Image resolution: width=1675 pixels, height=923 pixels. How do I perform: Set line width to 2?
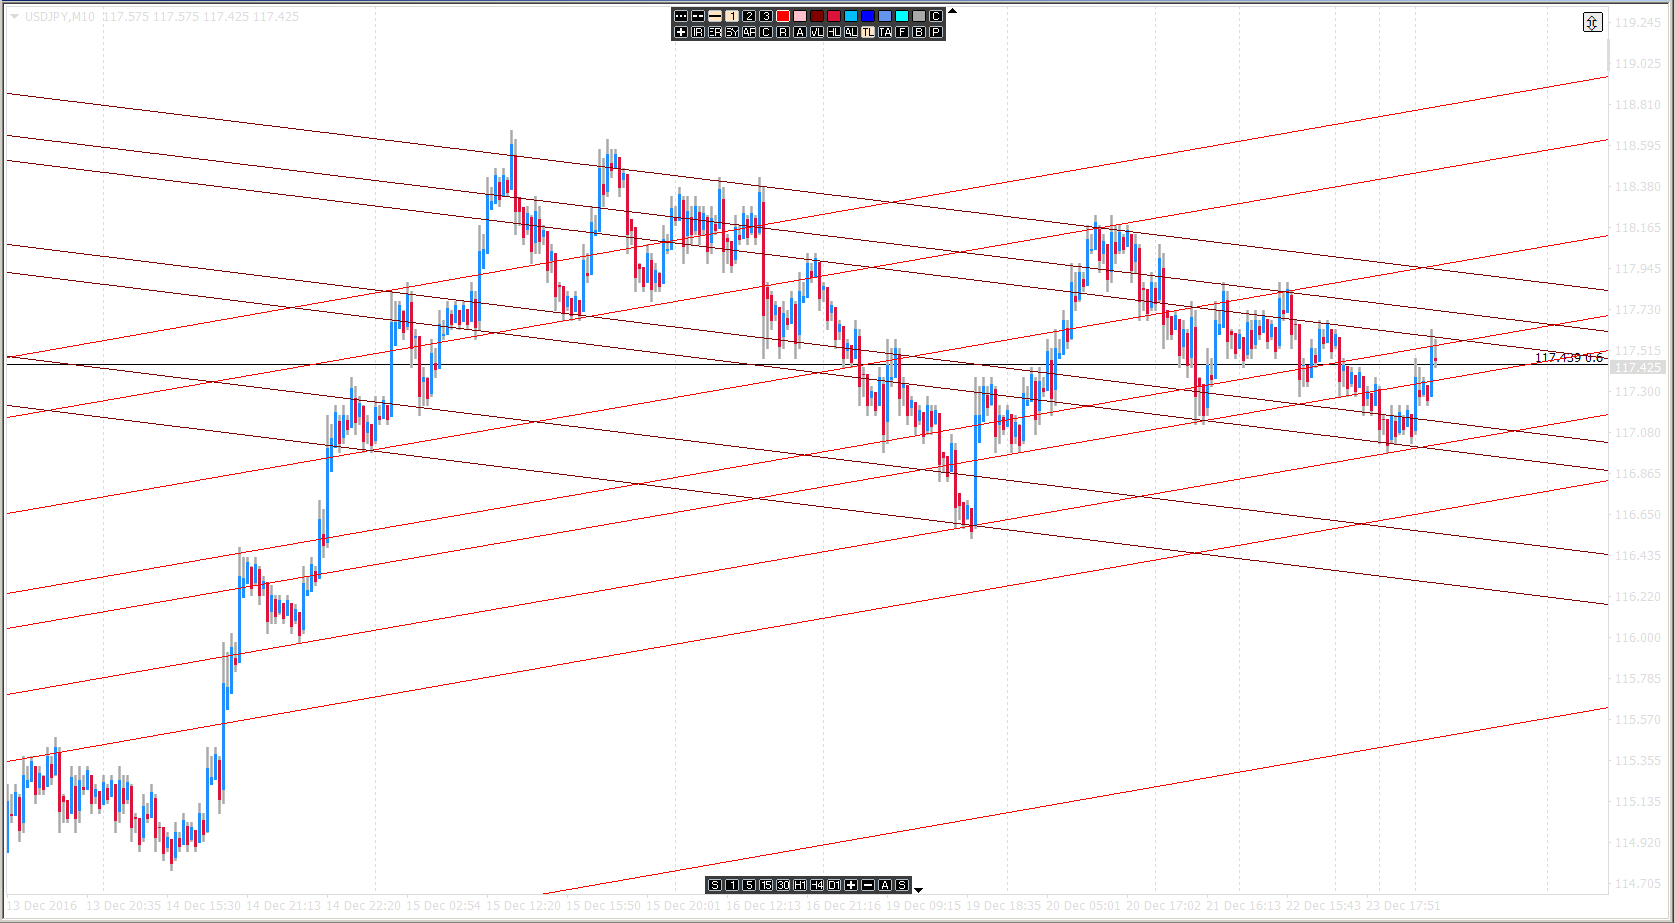click(x=749, y=16)
